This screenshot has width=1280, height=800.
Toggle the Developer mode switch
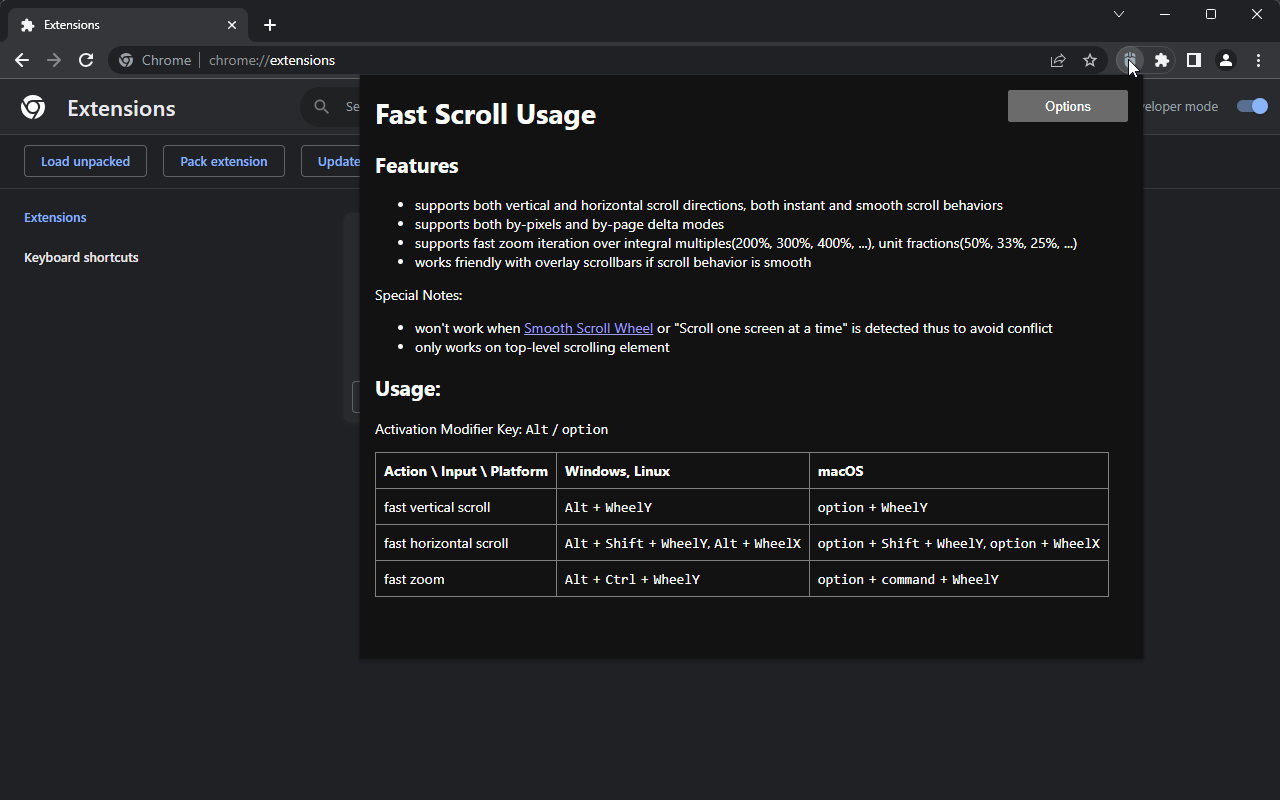1252,106
